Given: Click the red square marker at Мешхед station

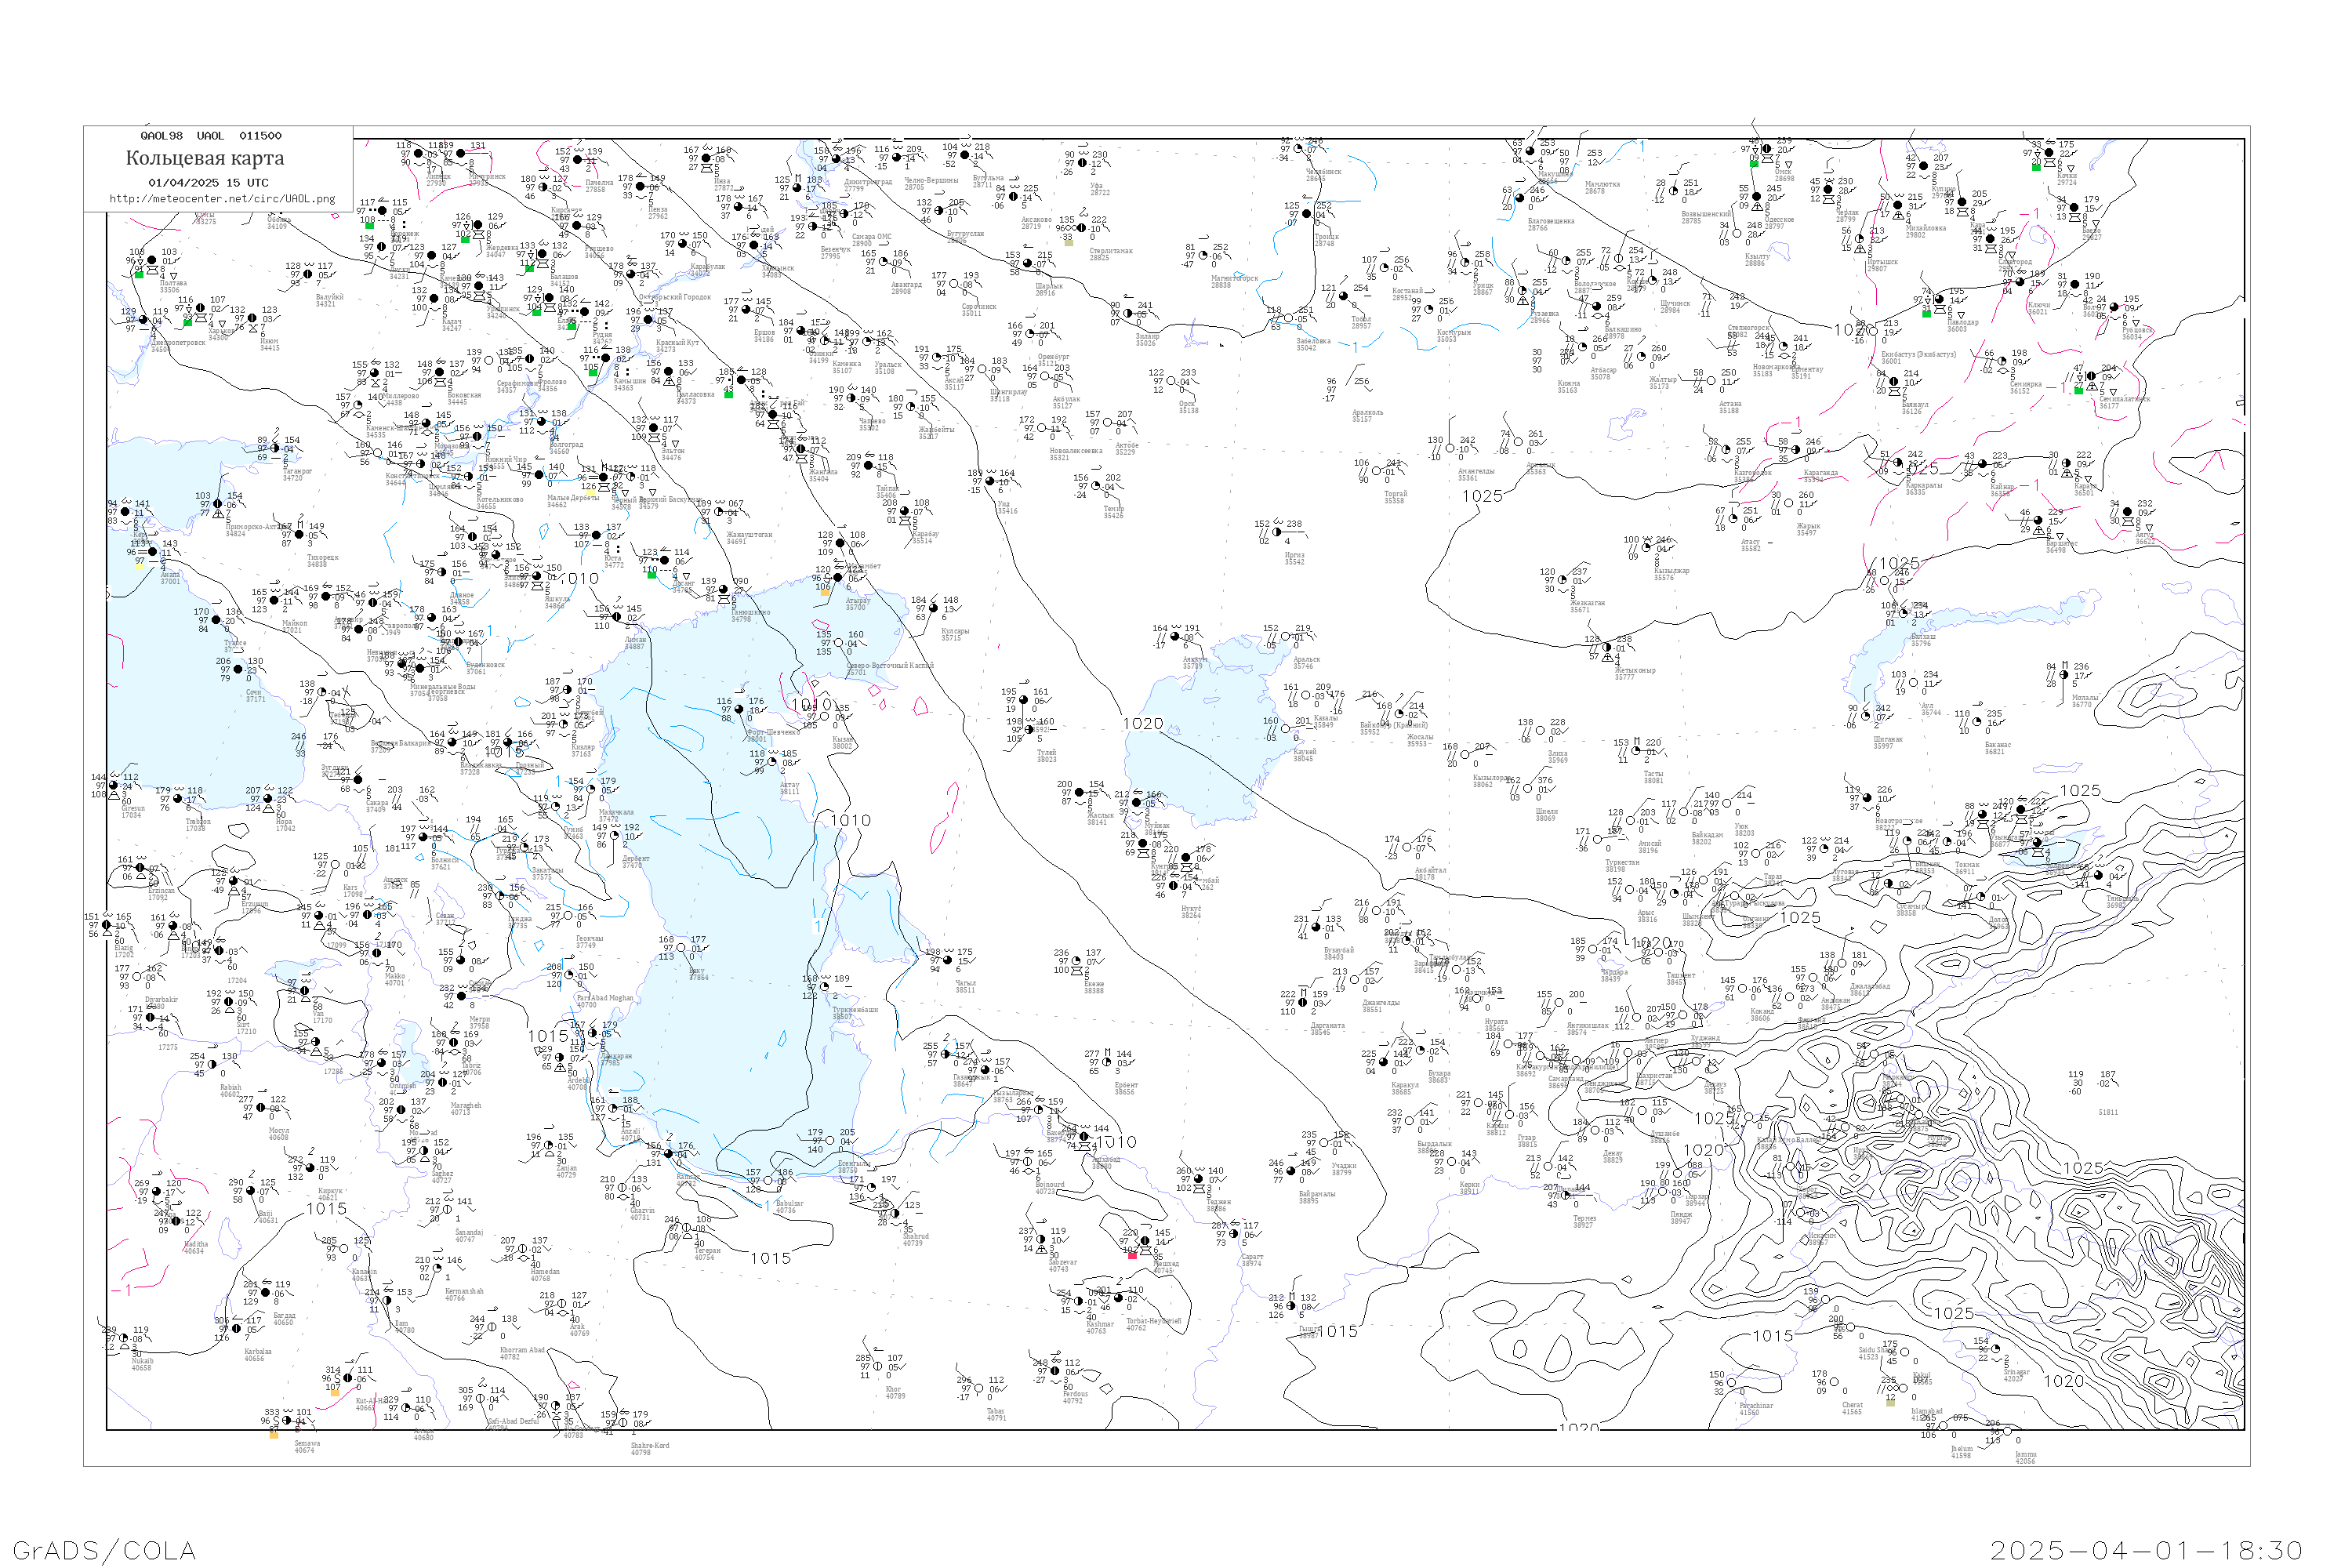Looking at the screenshot, I should [x=1132, y=1255].
